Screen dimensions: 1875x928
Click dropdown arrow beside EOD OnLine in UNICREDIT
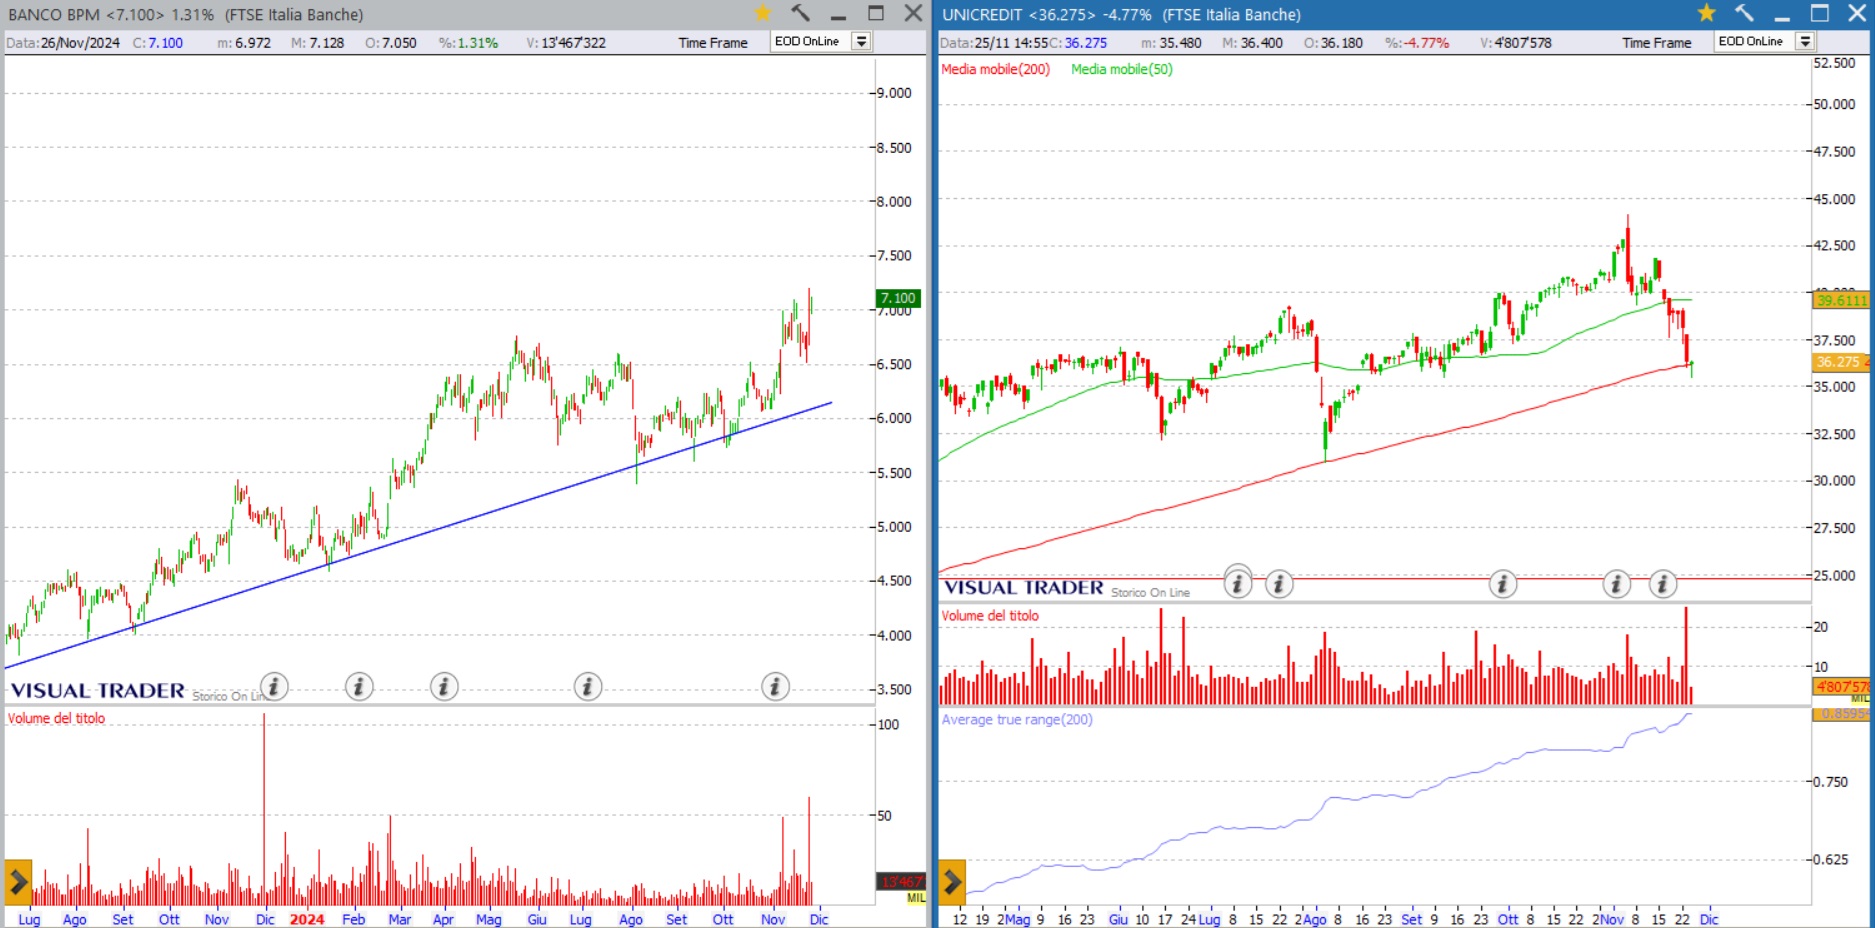pos(1805,41)
